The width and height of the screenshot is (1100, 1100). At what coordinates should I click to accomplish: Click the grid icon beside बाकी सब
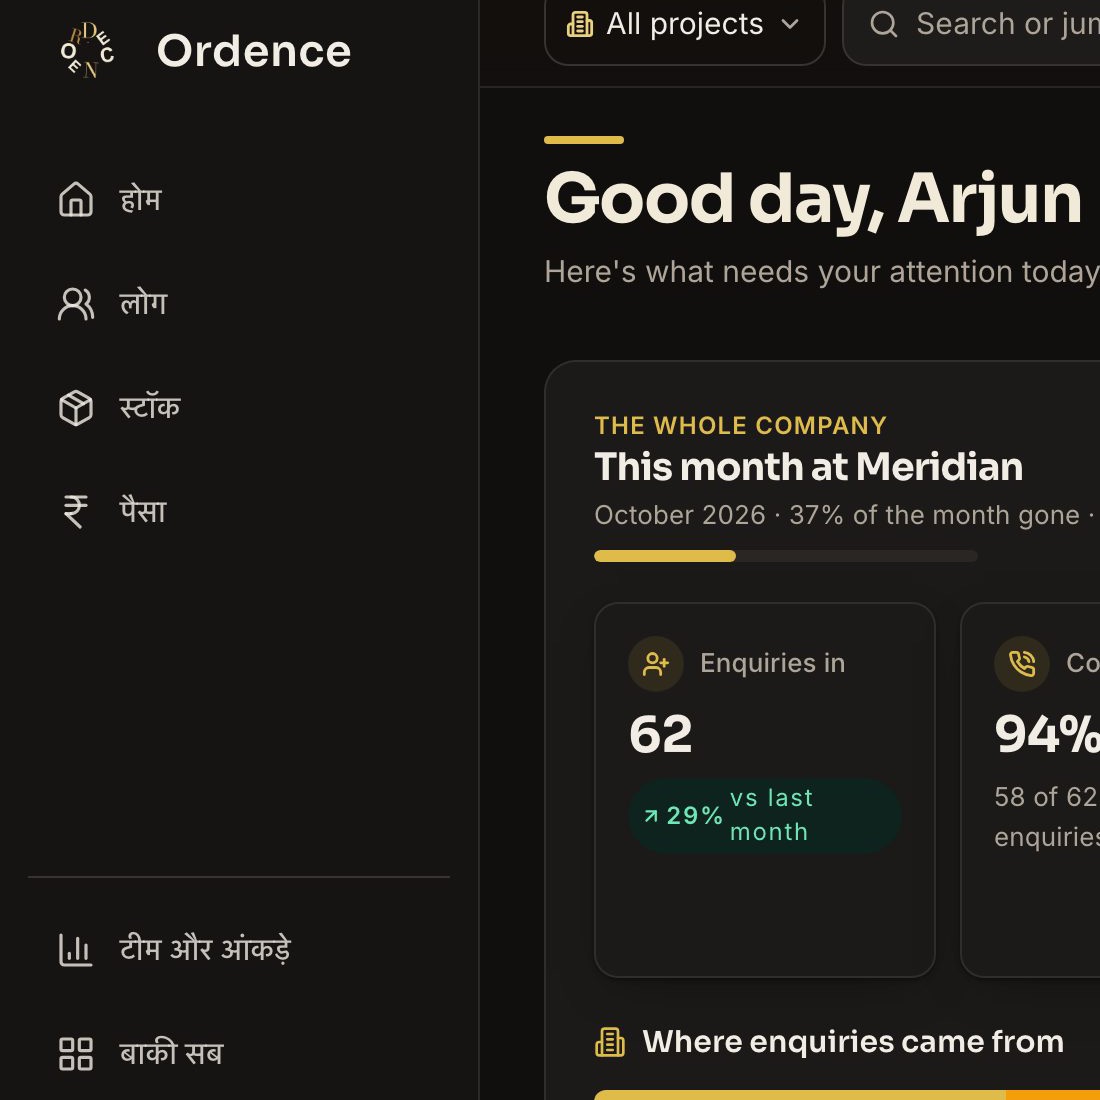pyautogui.click(x=76, y=1054)
